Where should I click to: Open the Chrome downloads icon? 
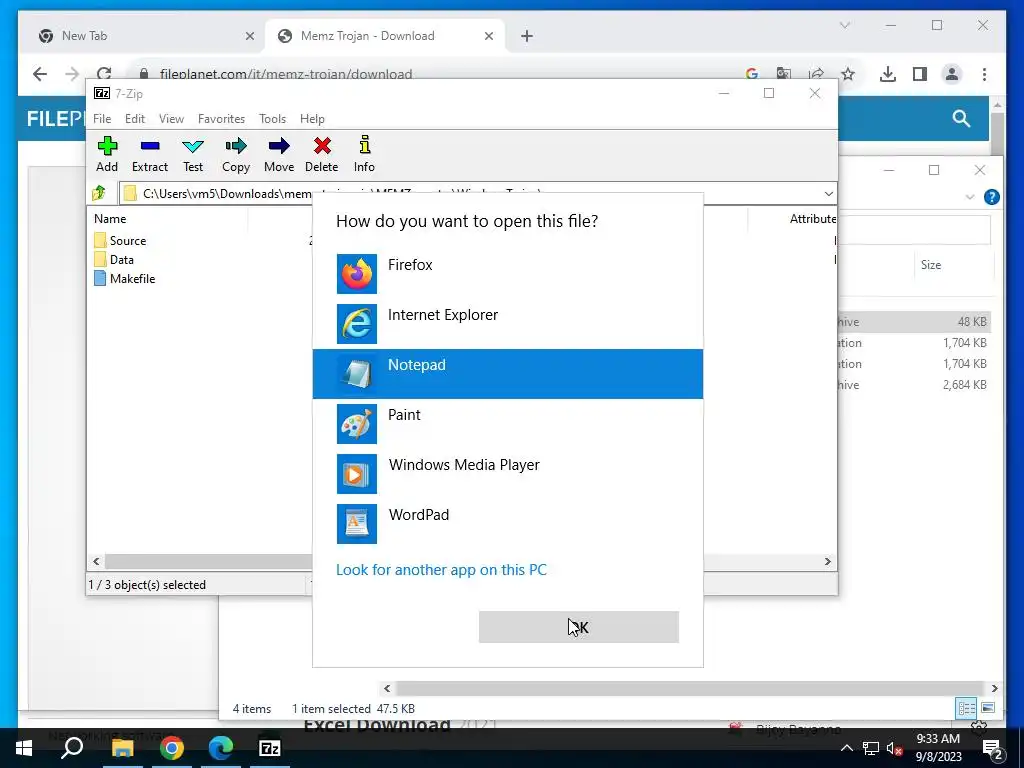pyautogui.click(x=888, y=74)
